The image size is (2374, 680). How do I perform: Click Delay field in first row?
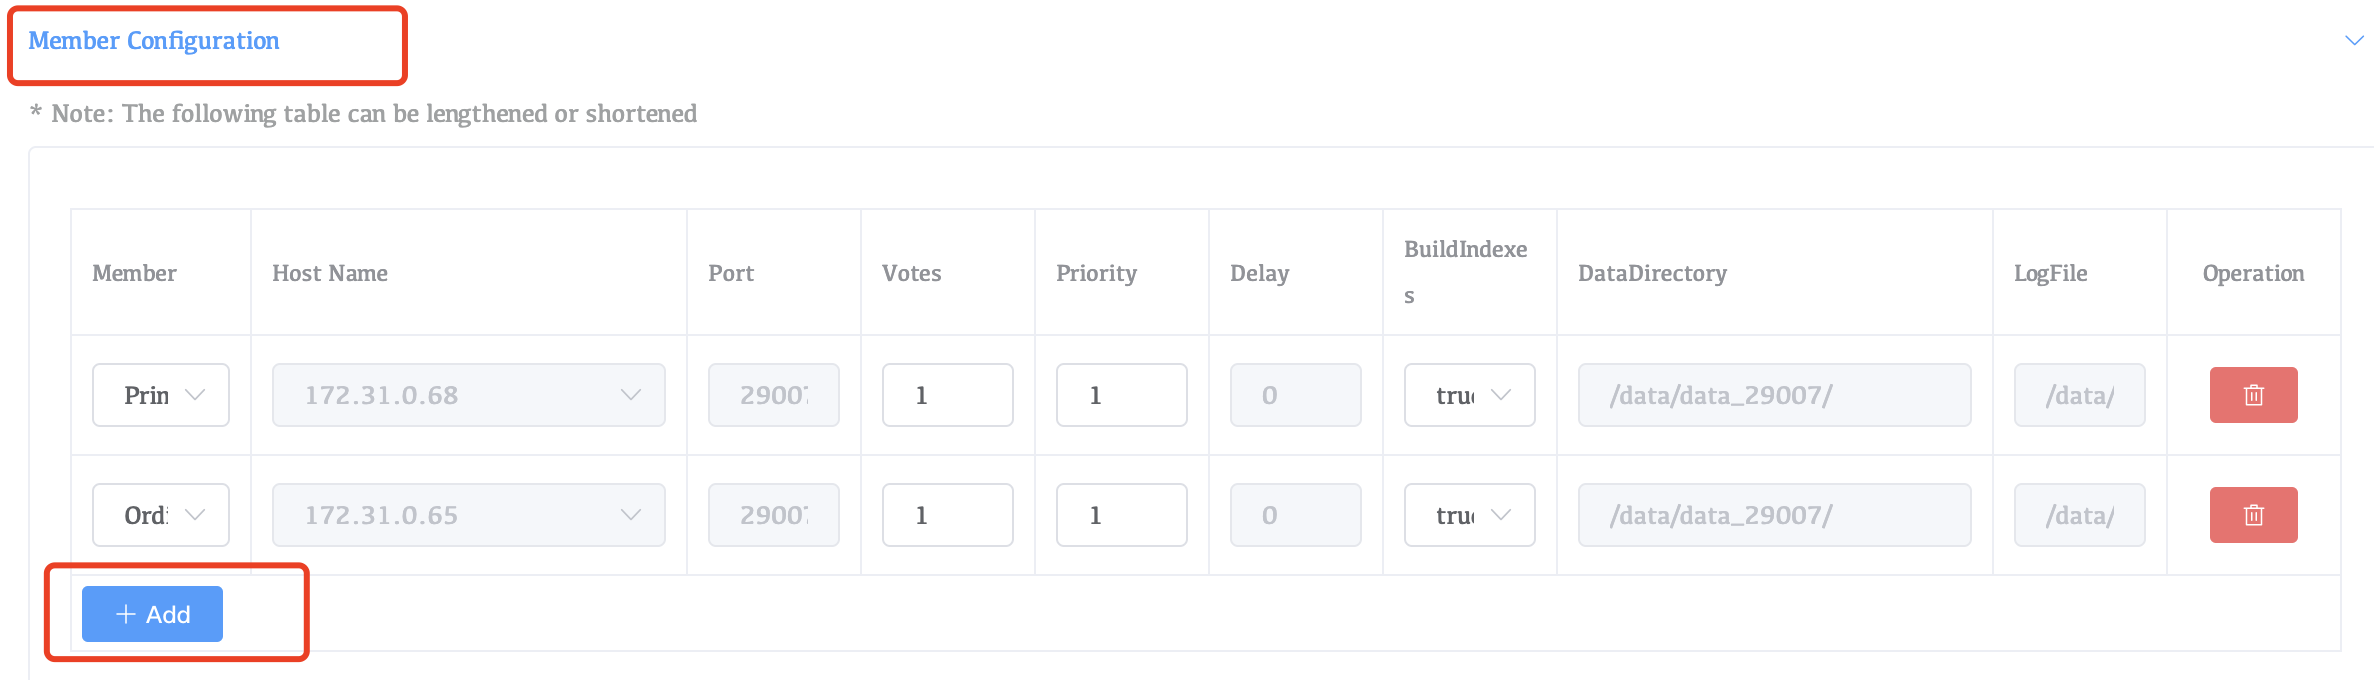tap(1295, 395)
